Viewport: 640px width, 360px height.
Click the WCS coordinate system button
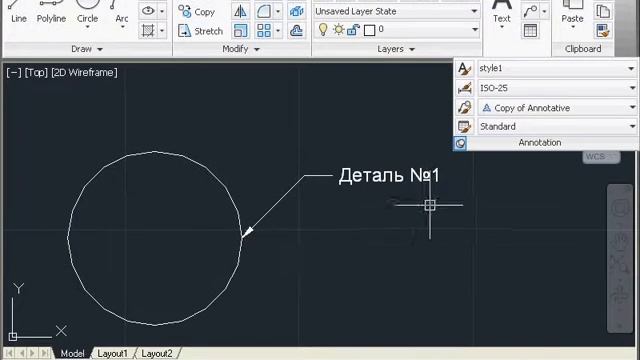pyautogui.click(x=601, y=157)
